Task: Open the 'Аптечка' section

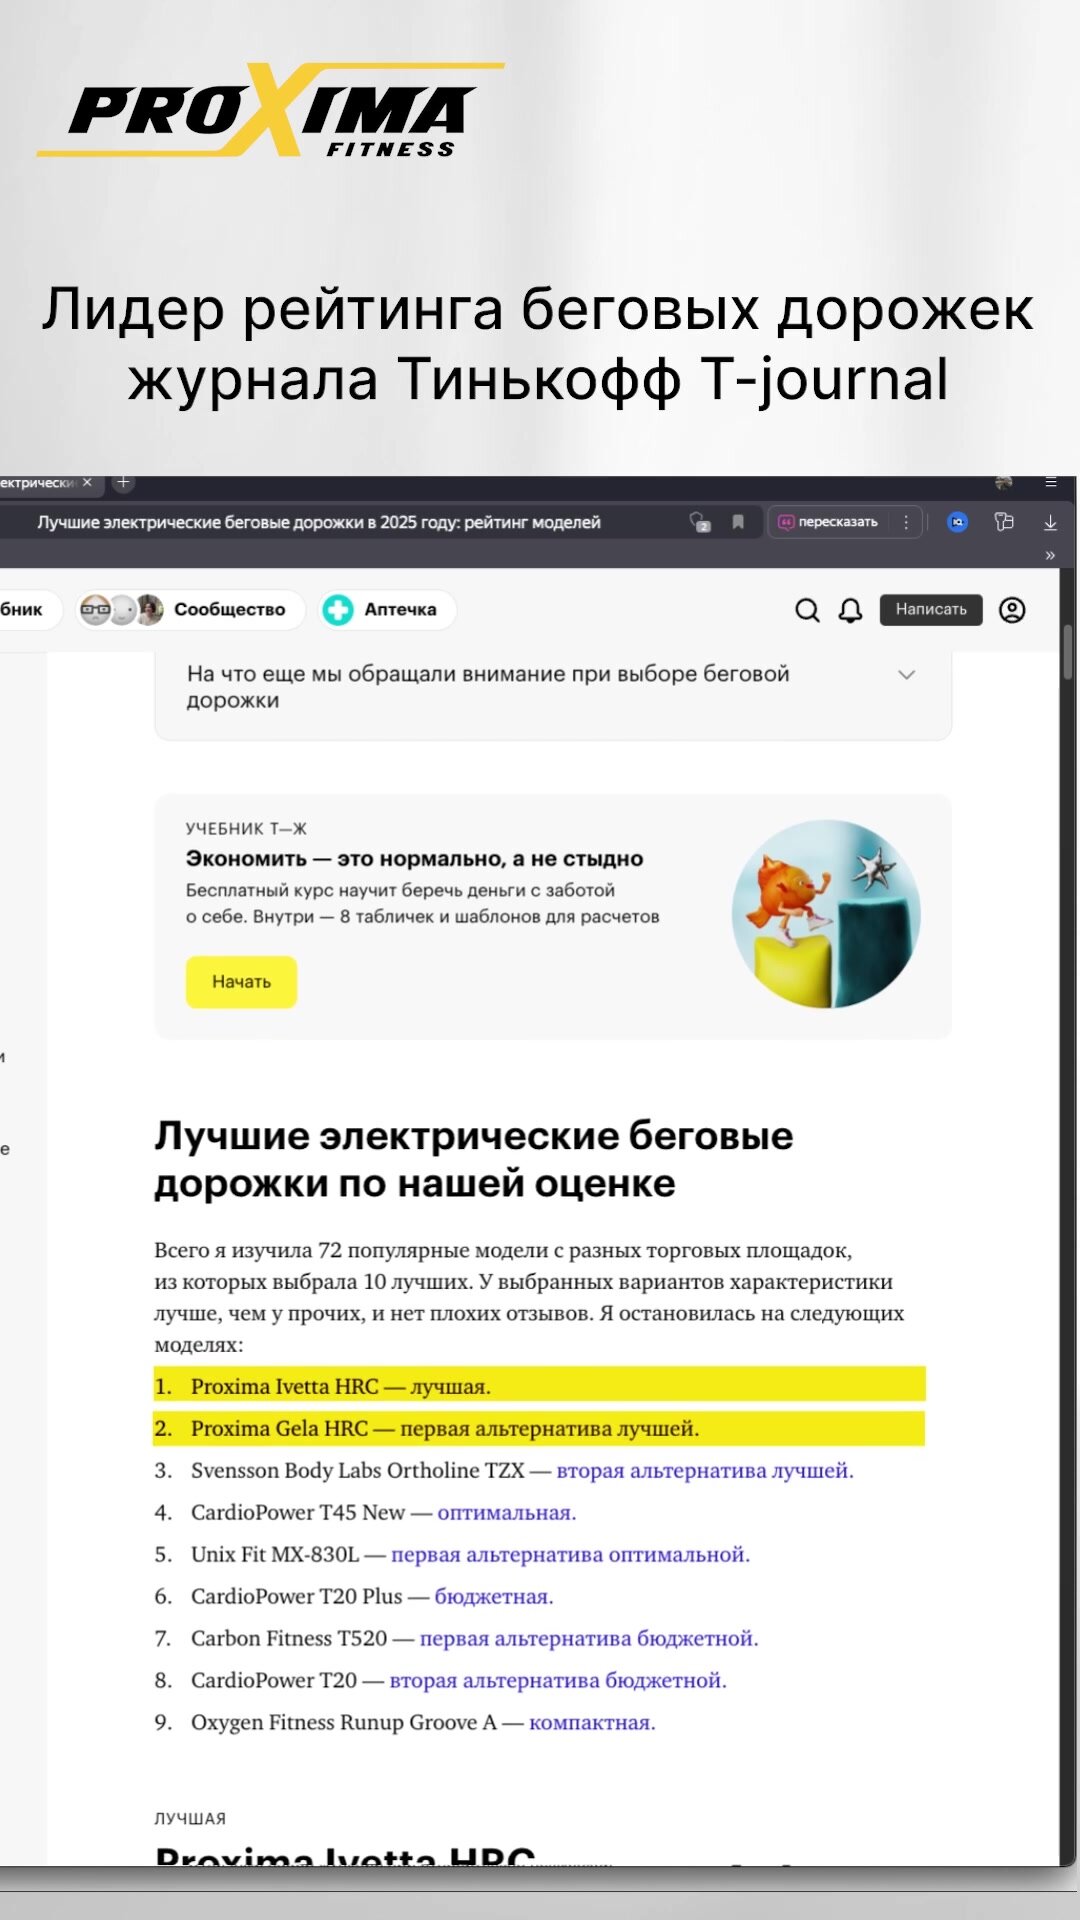Action: coord(387,609)
